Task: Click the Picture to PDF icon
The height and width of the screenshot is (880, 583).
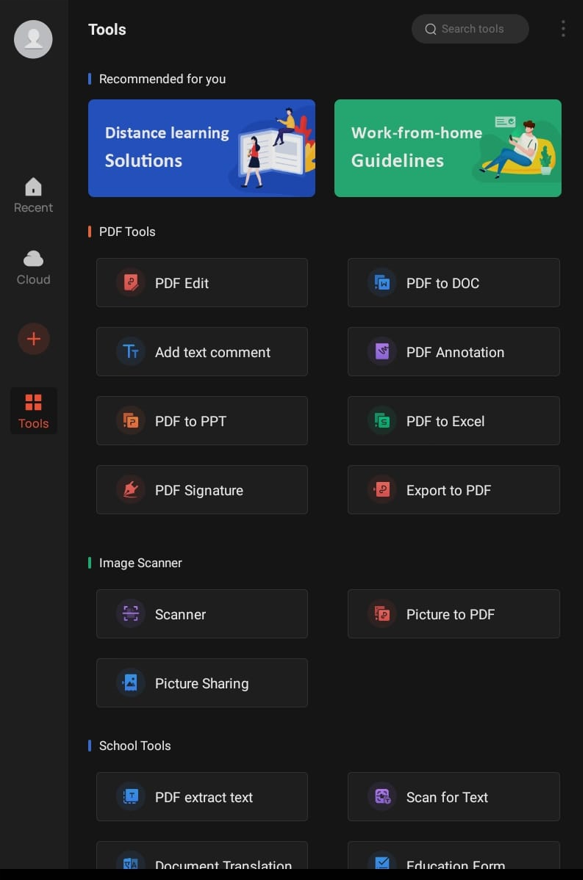Action: [x=382, y=613]
